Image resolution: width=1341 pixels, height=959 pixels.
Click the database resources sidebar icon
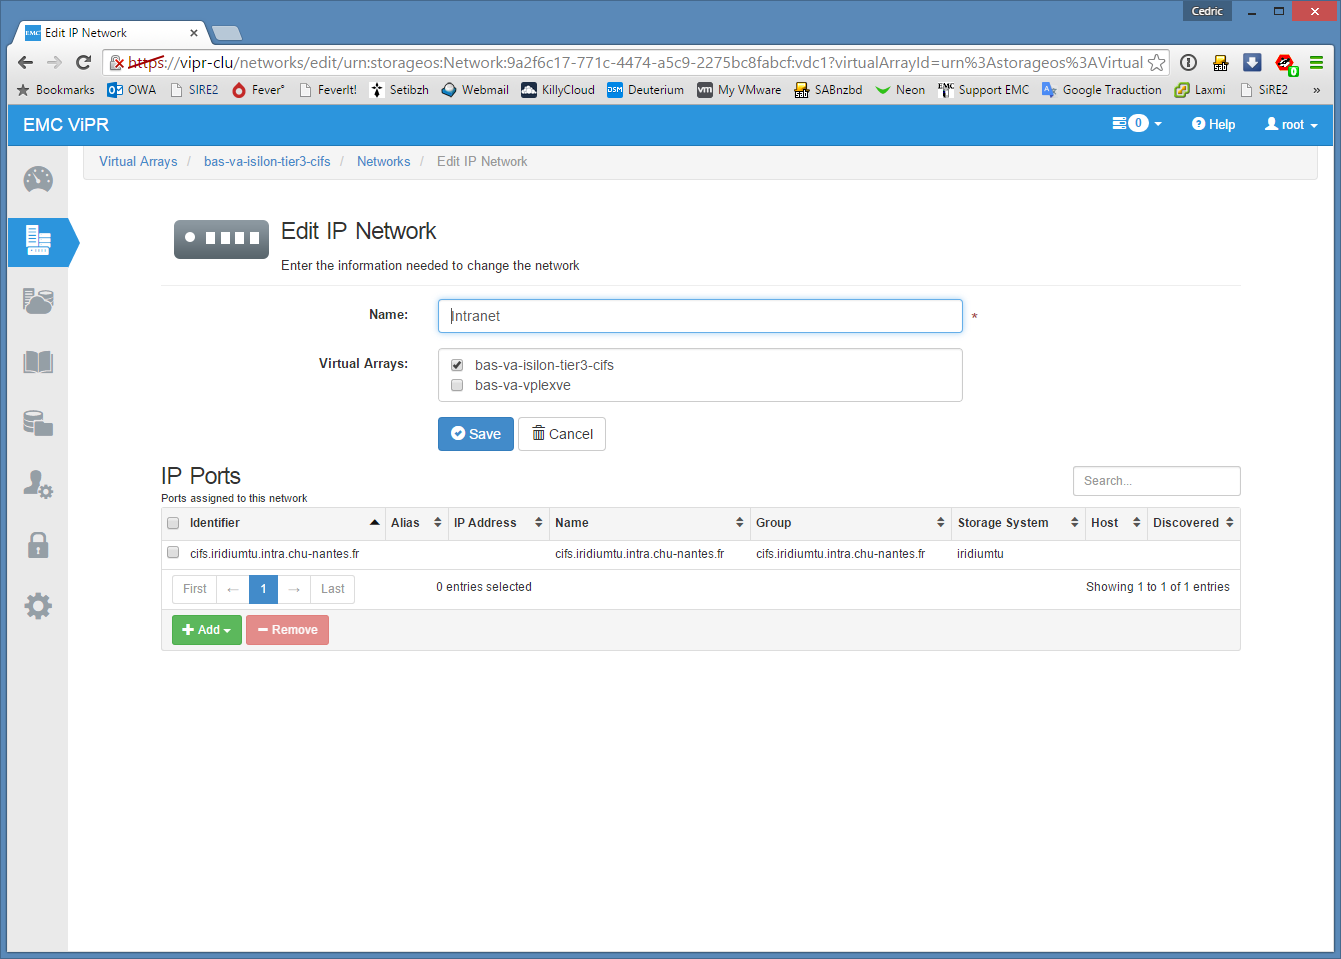coord(38,423)
